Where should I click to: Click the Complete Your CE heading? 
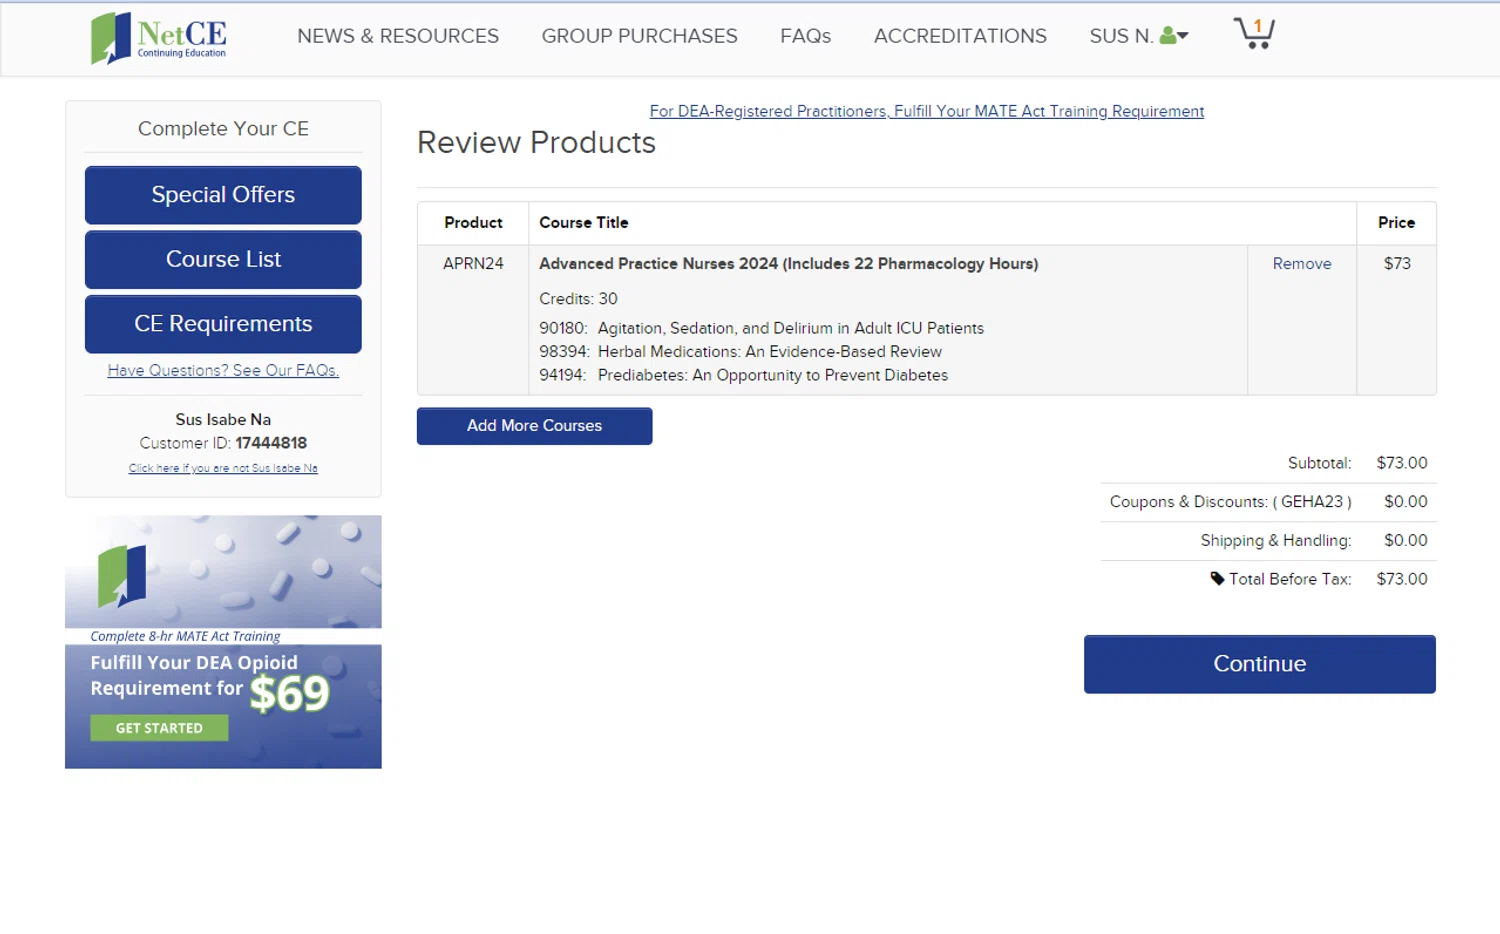coord(223,129)
